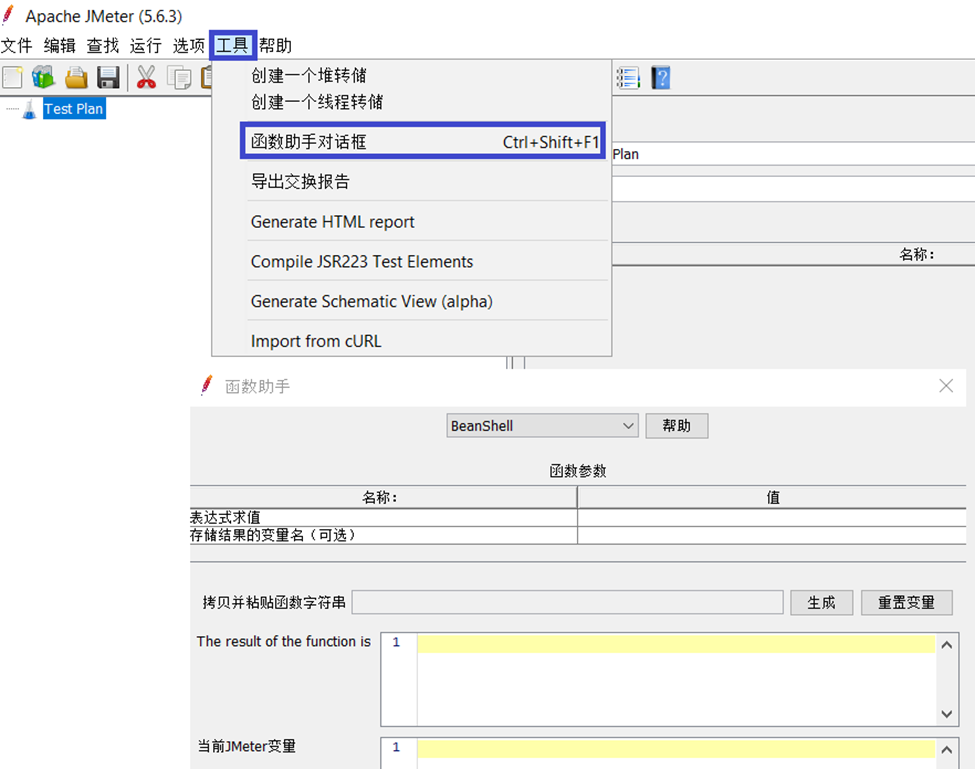Open the 文件 menu
This screenshot has height=769, width=975.
pos(17,45)
